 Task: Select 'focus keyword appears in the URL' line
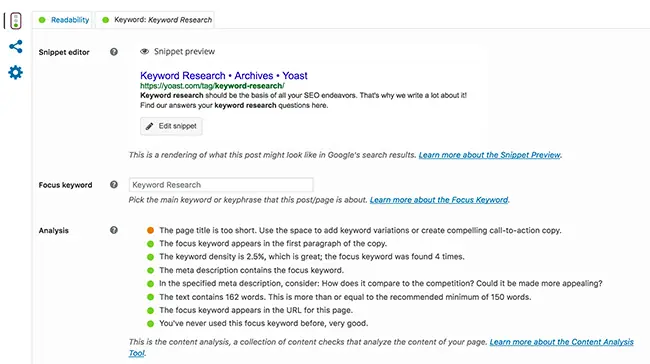(256, 310)
